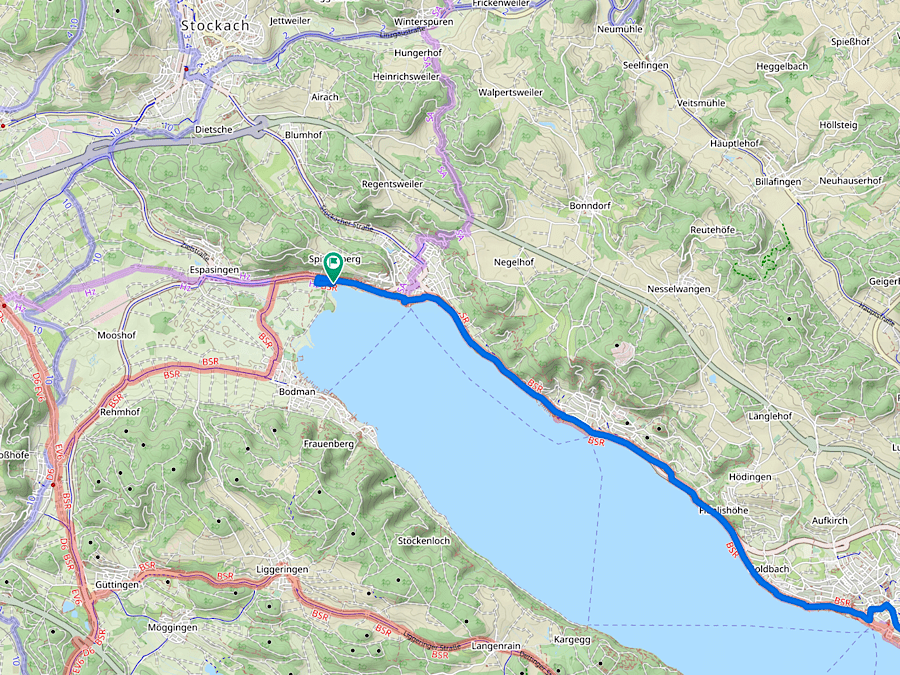Click the Aufkirch place label
Image resolution: width=900 pixels, height=675 pixels.
(x=829, y=521)
